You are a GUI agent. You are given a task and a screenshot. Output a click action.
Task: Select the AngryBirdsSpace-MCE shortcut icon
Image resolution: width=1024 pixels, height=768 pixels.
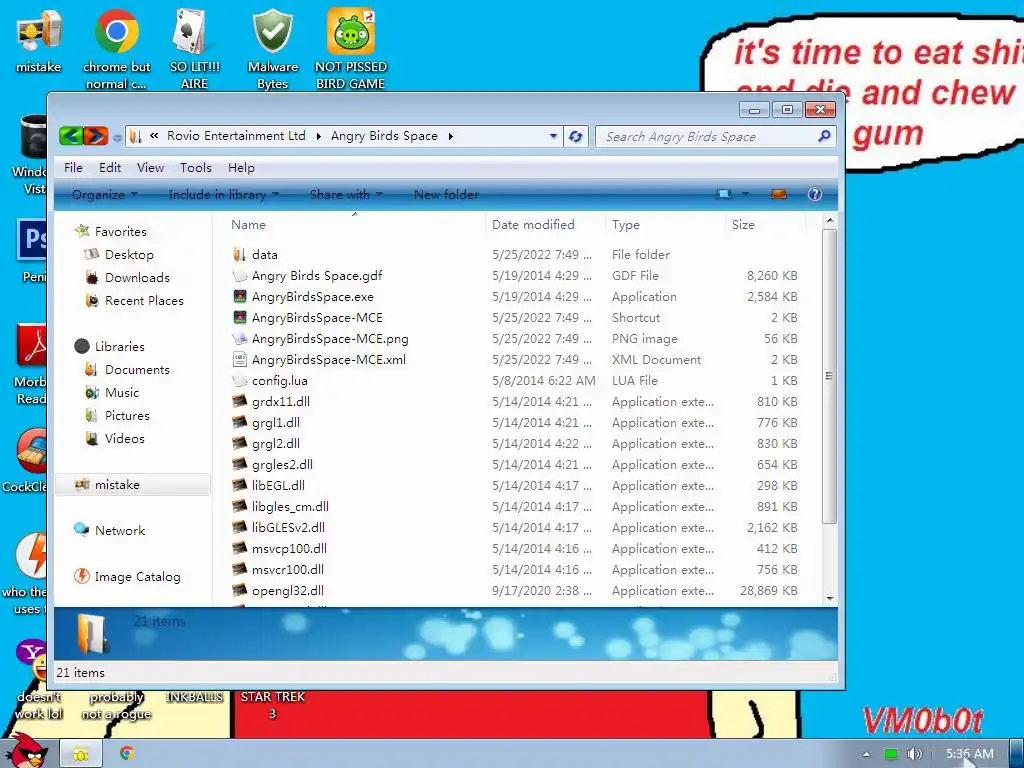[240, 317]
